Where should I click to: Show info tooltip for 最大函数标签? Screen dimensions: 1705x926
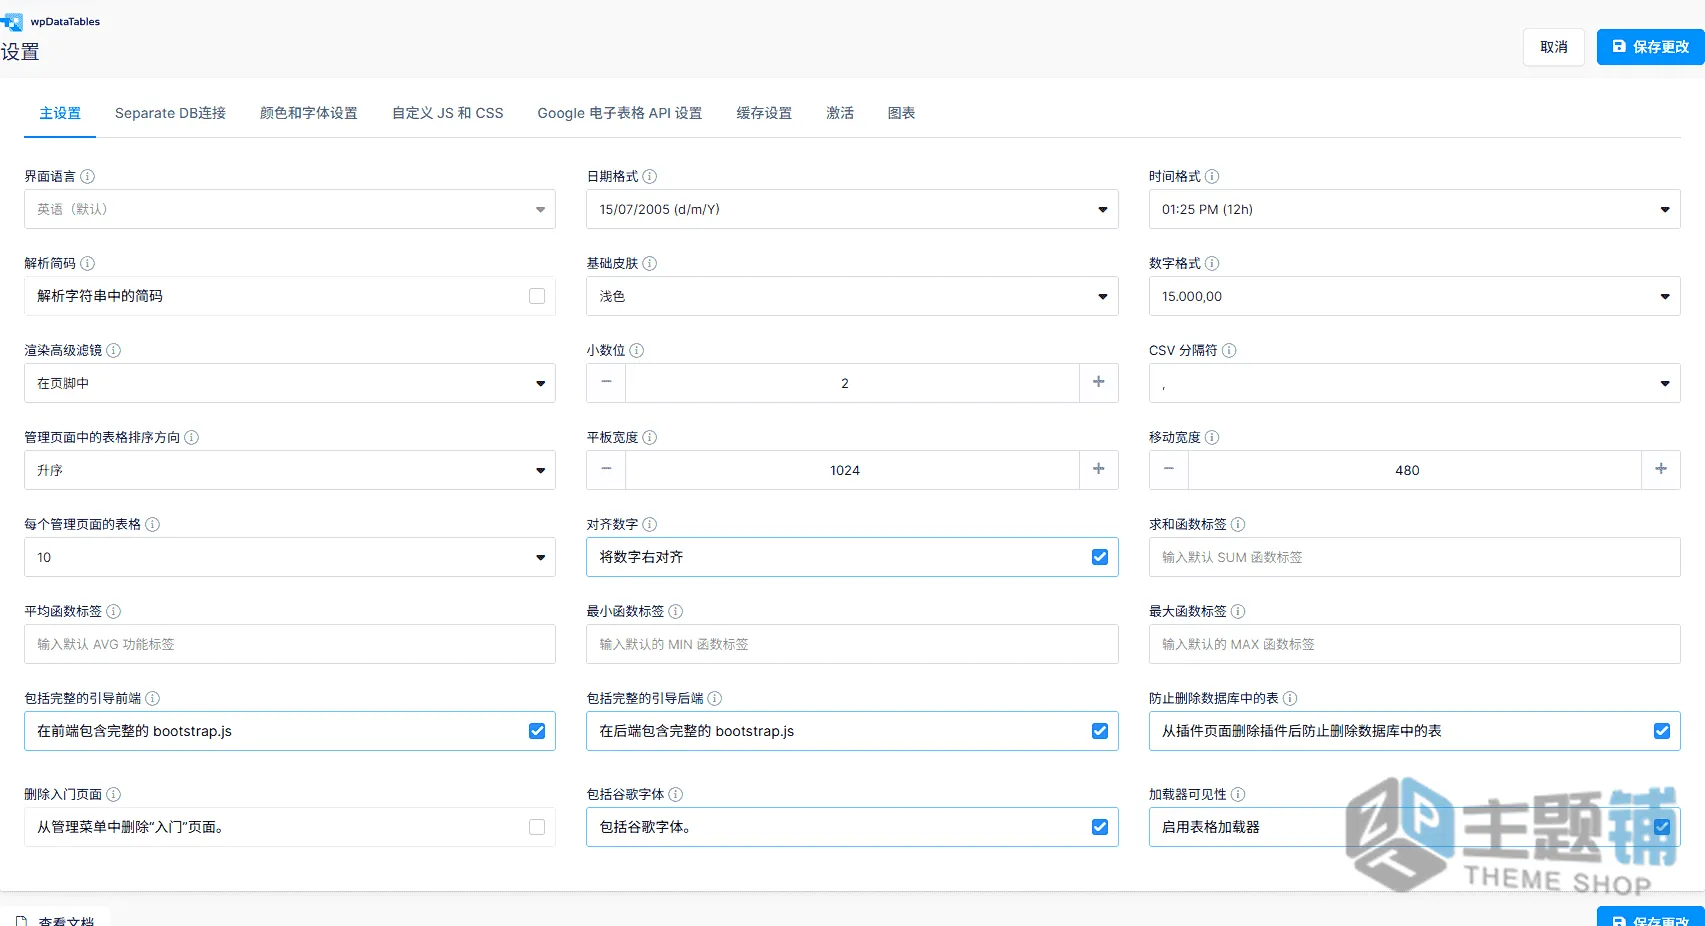(x=1238, y=611)
